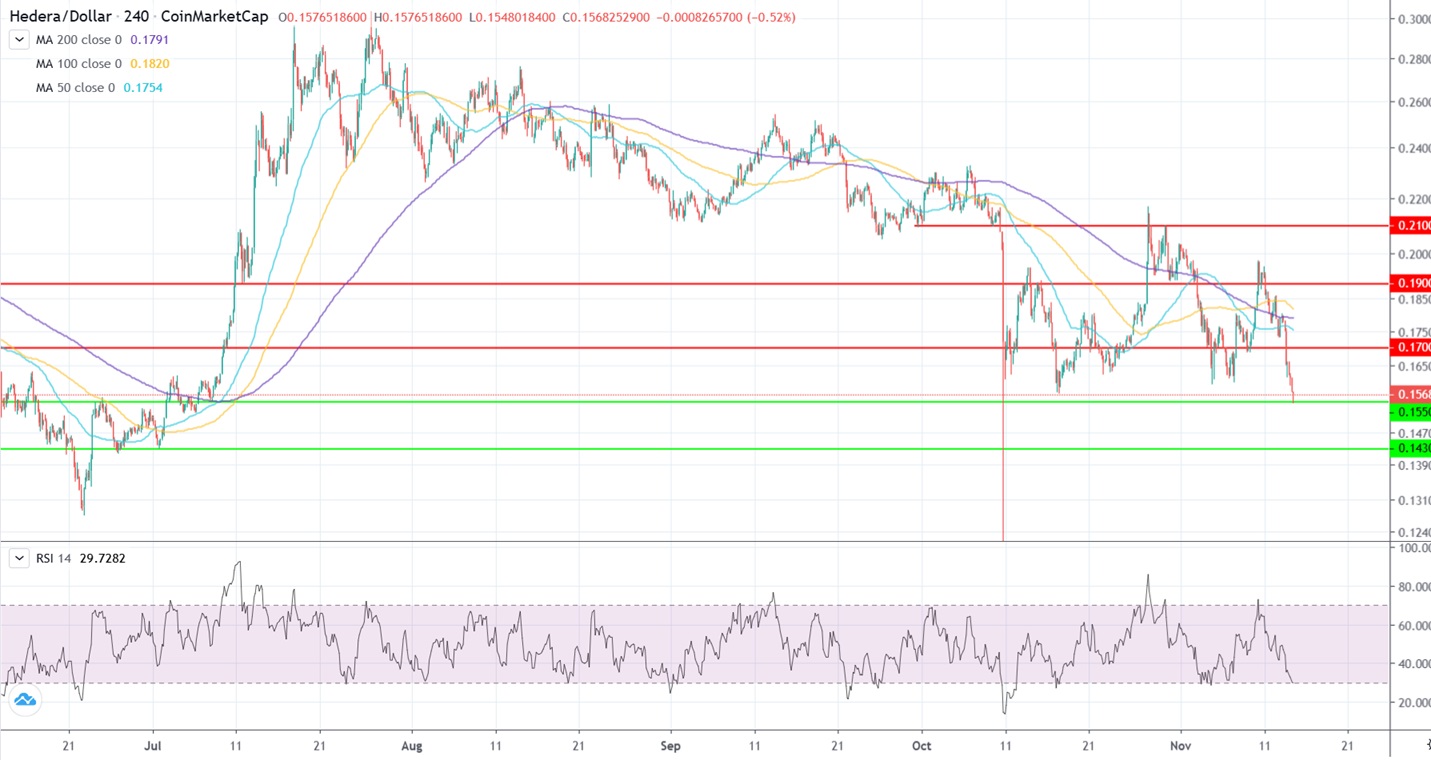Click the 0.1550 green price label
Image resolution: width=1431 pixels, height=760 pixels.
[1411, 412]
